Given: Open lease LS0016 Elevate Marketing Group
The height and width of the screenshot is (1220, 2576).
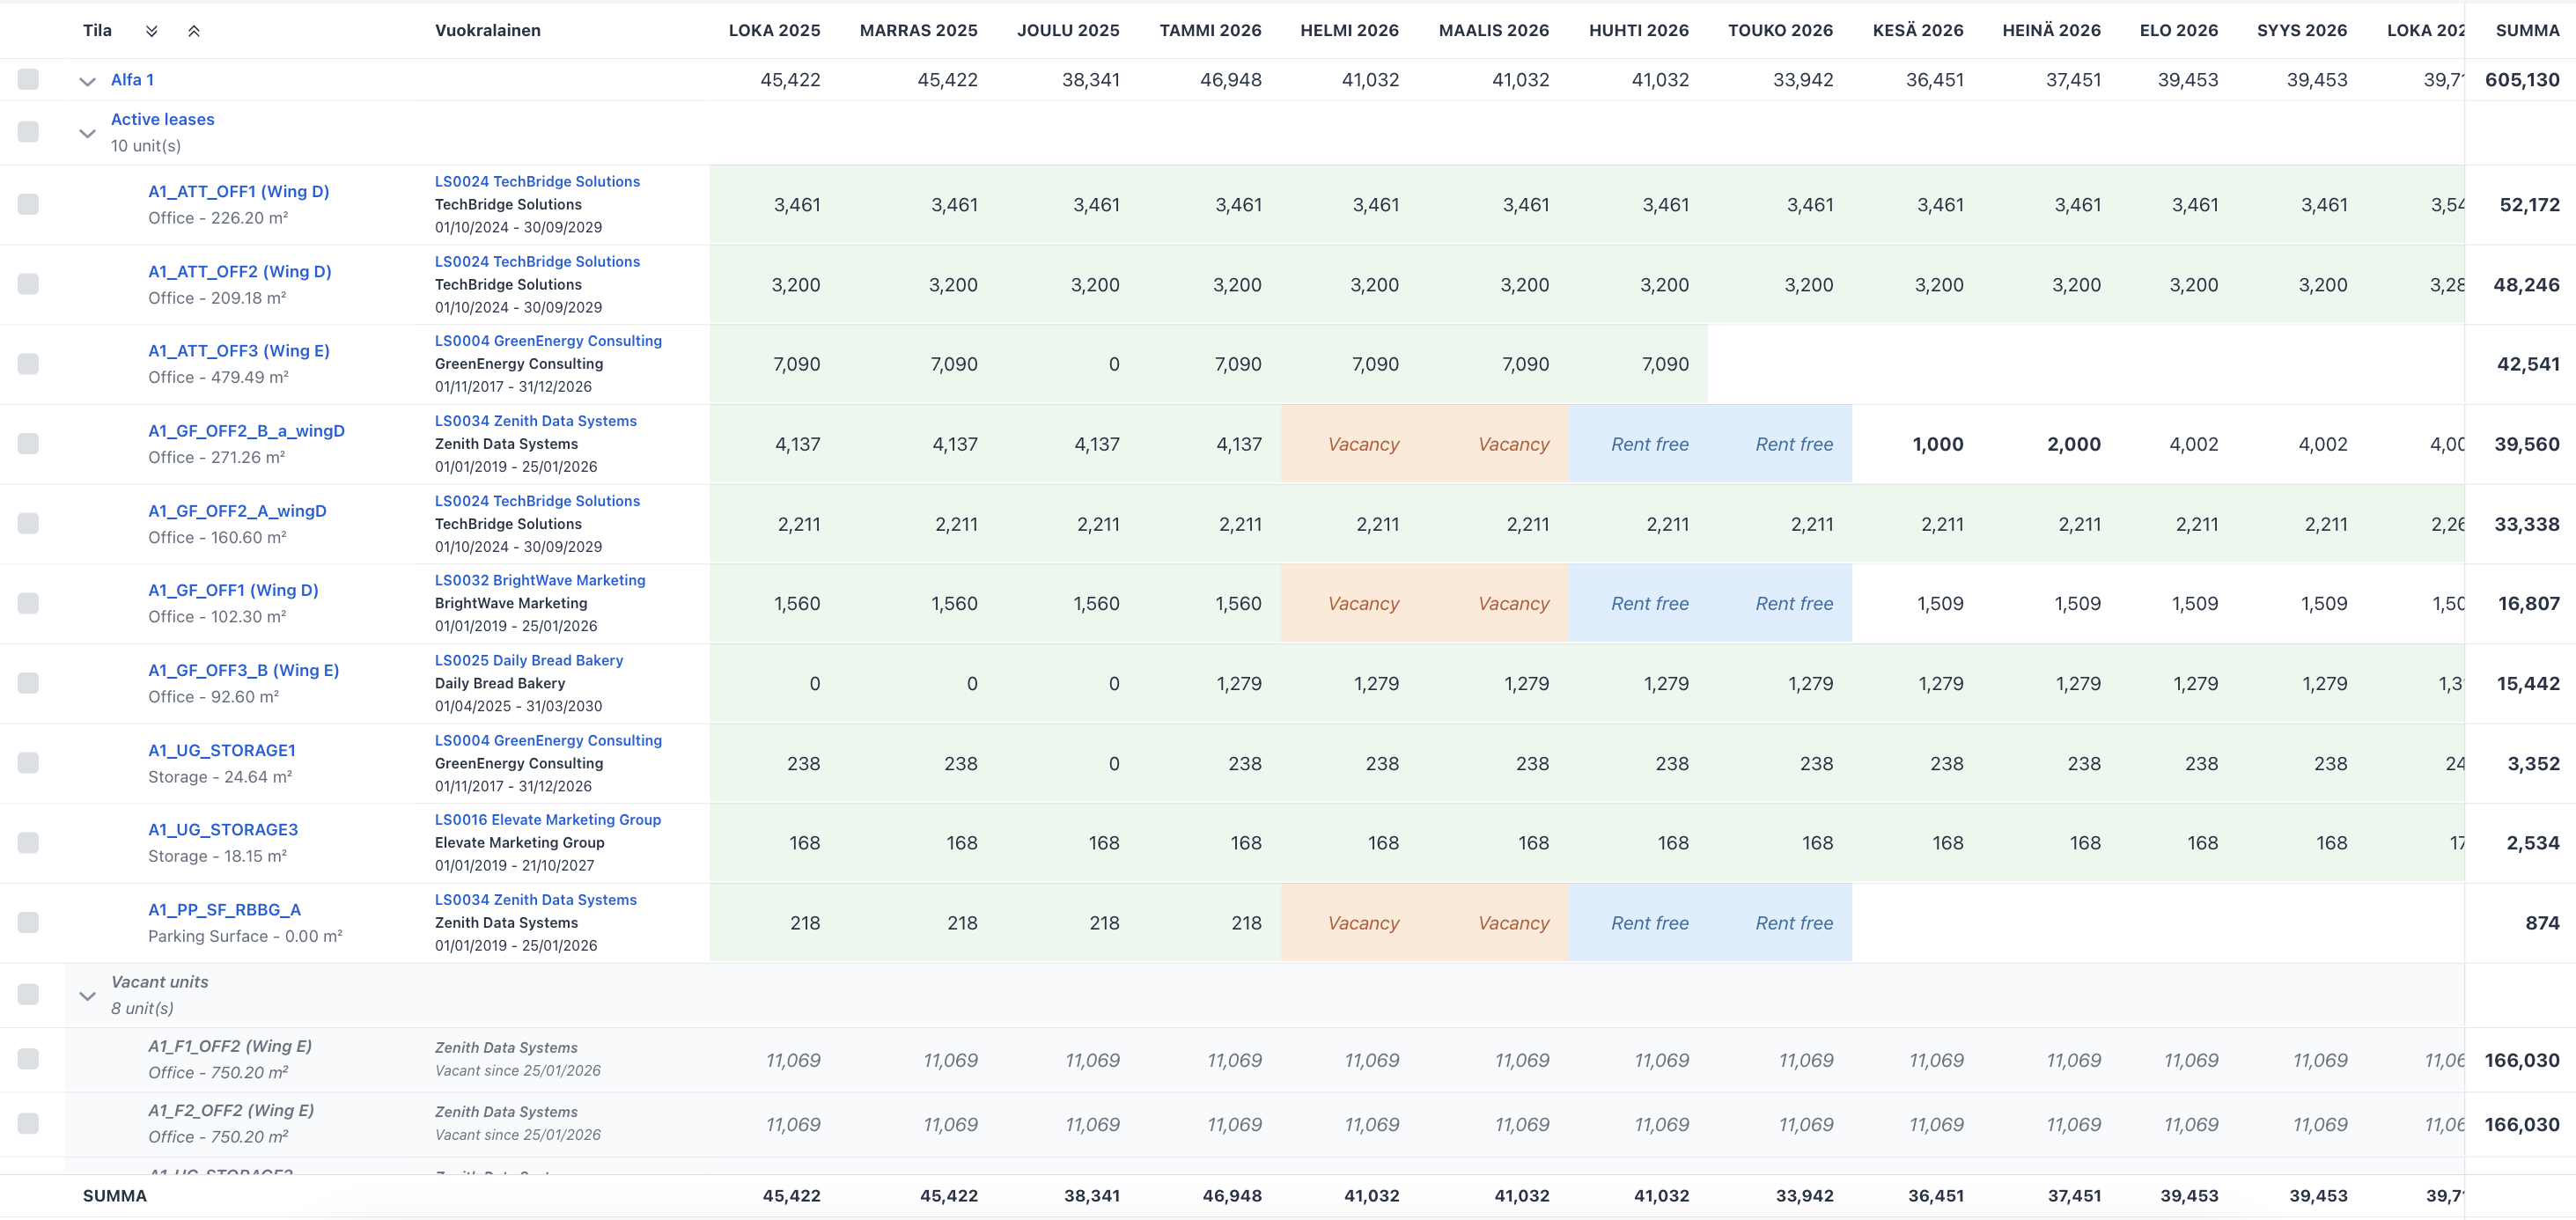Looking at the screenshot, I should point(547,819).
